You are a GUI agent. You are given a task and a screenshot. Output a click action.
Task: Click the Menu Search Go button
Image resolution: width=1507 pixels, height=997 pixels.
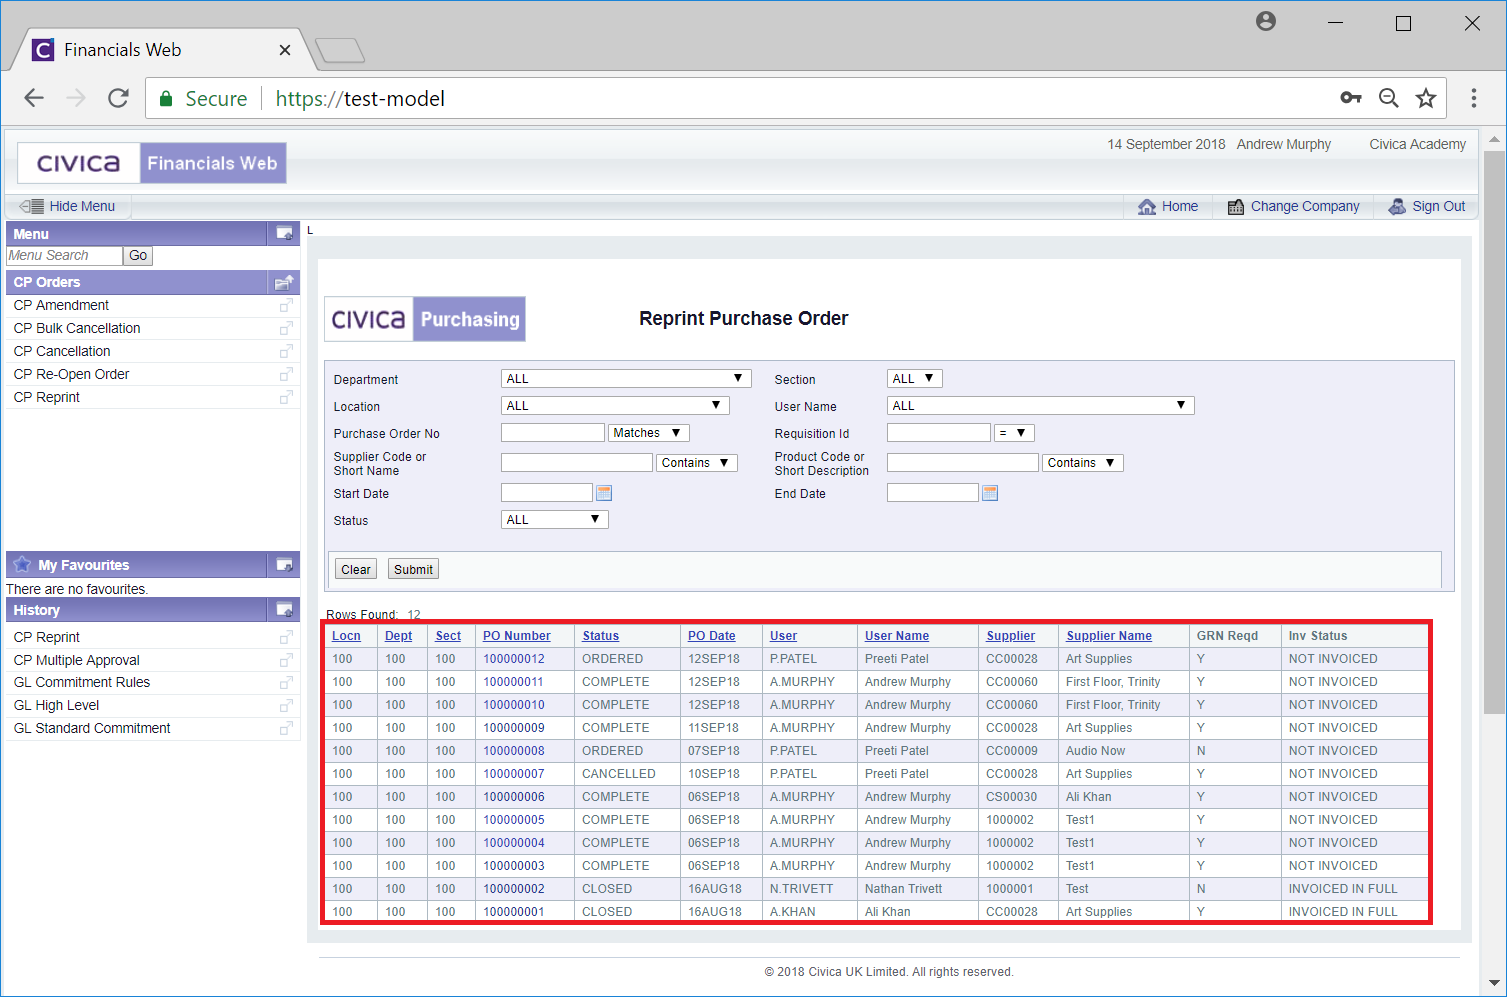click(138, 256)
